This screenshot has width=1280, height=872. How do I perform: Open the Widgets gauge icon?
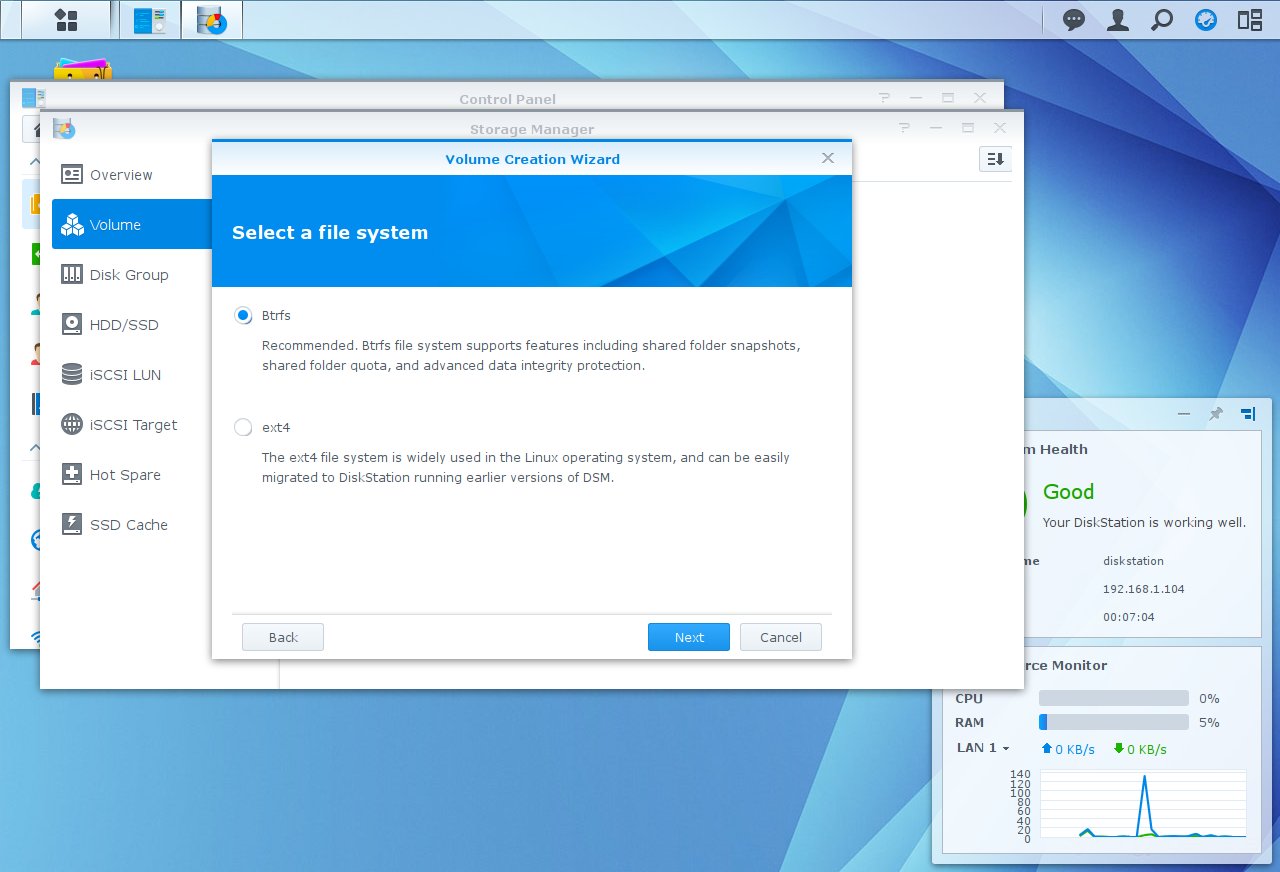1206,20
